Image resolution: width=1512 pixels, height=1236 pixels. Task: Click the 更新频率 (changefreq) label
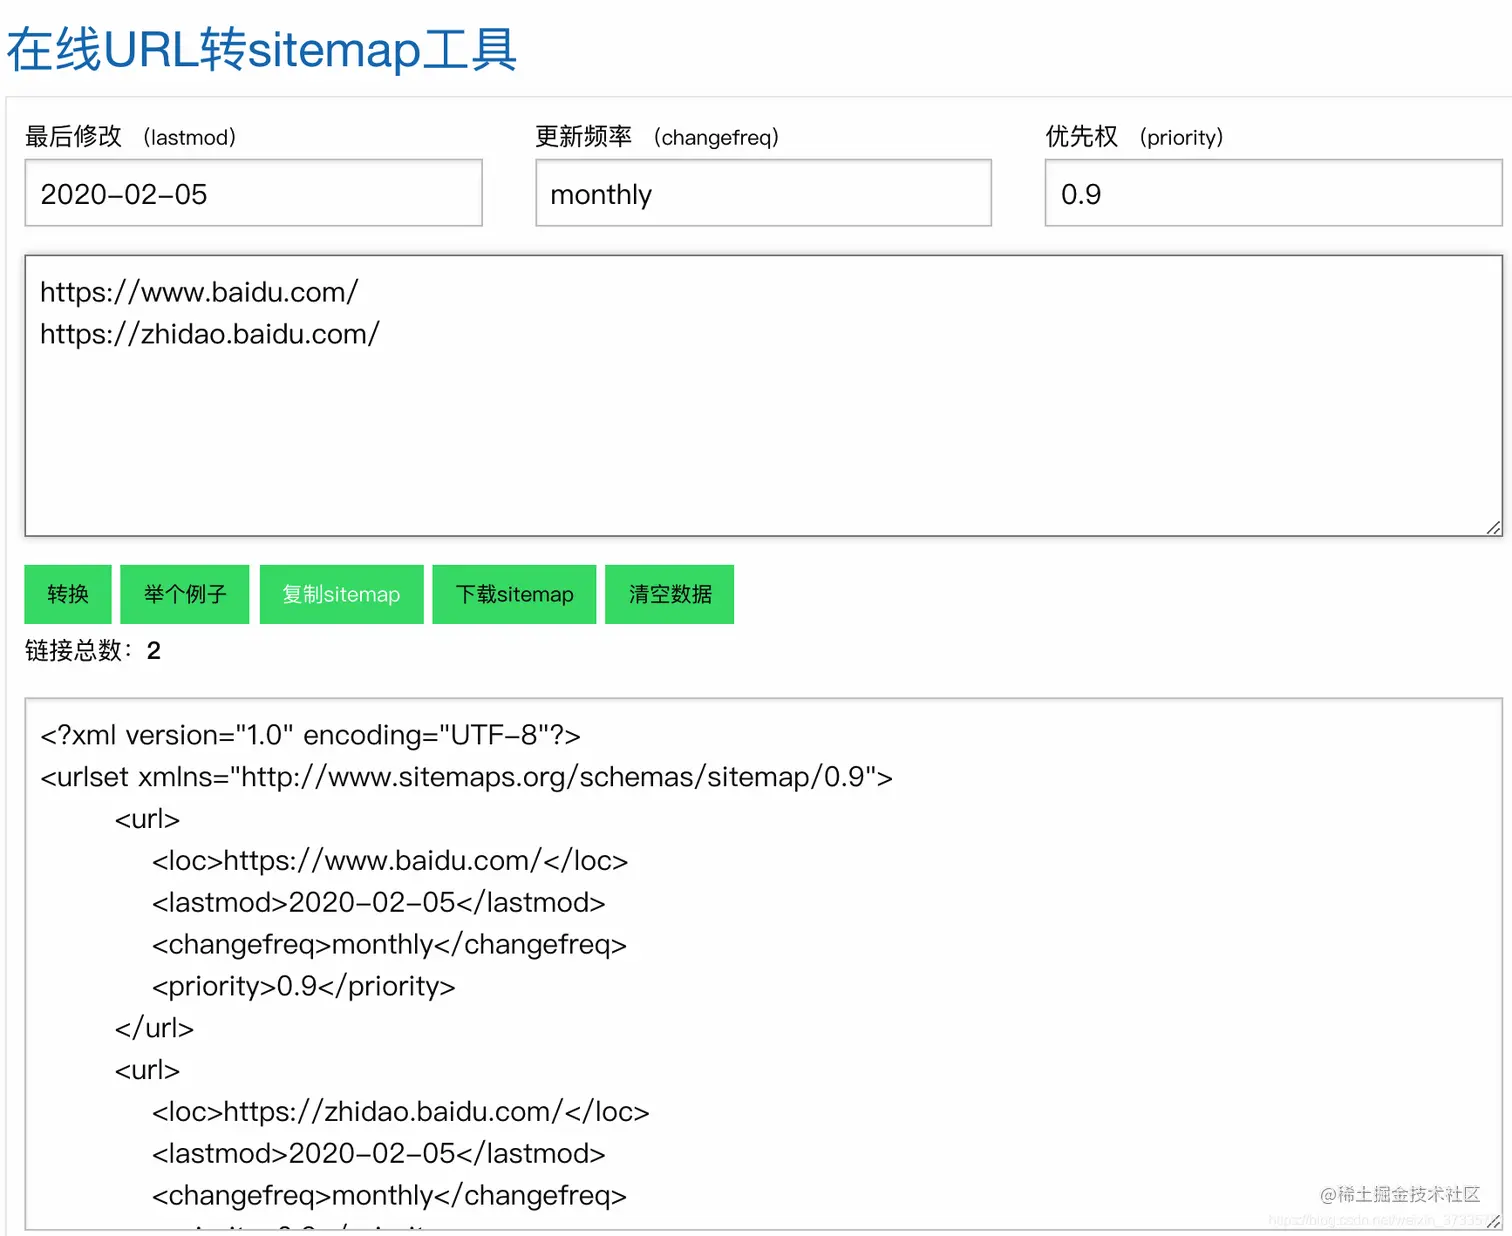pyautogui.click(x=657, y=137)
